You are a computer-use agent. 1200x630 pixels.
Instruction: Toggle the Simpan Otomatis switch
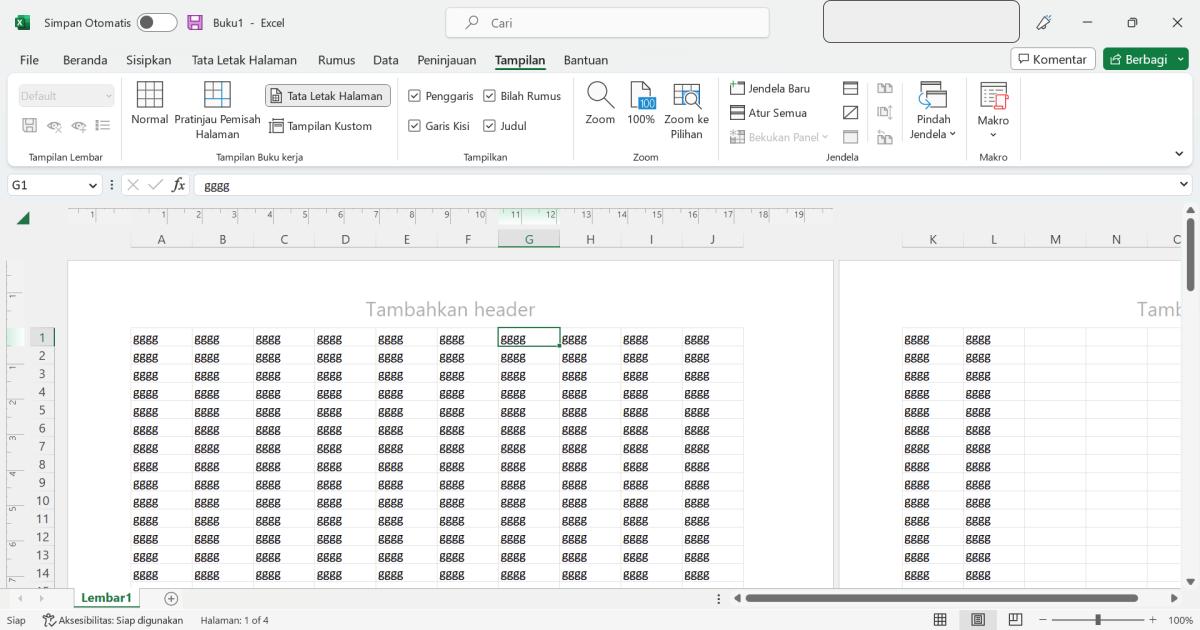click(x=156, y=22)
